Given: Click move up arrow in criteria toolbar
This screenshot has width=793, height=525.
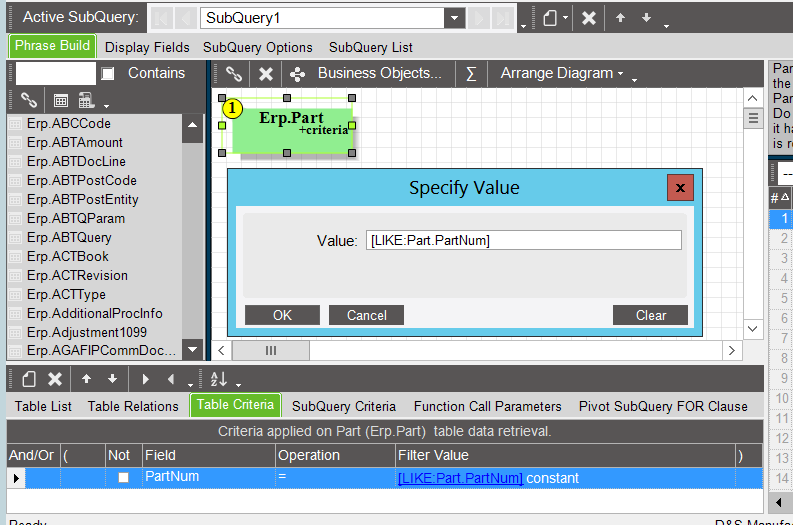Looking at the screenshot, I should 86,378.
